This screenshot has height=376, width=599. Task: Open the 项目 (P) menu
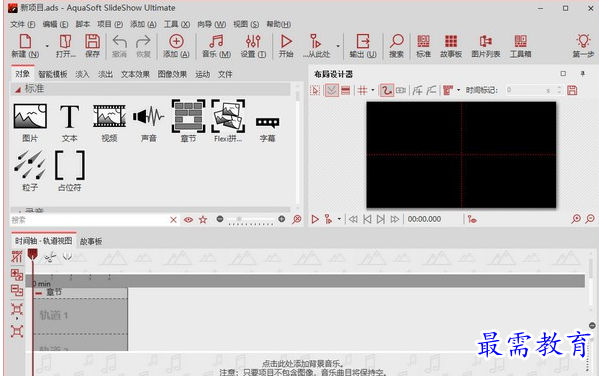coord(110,24)
